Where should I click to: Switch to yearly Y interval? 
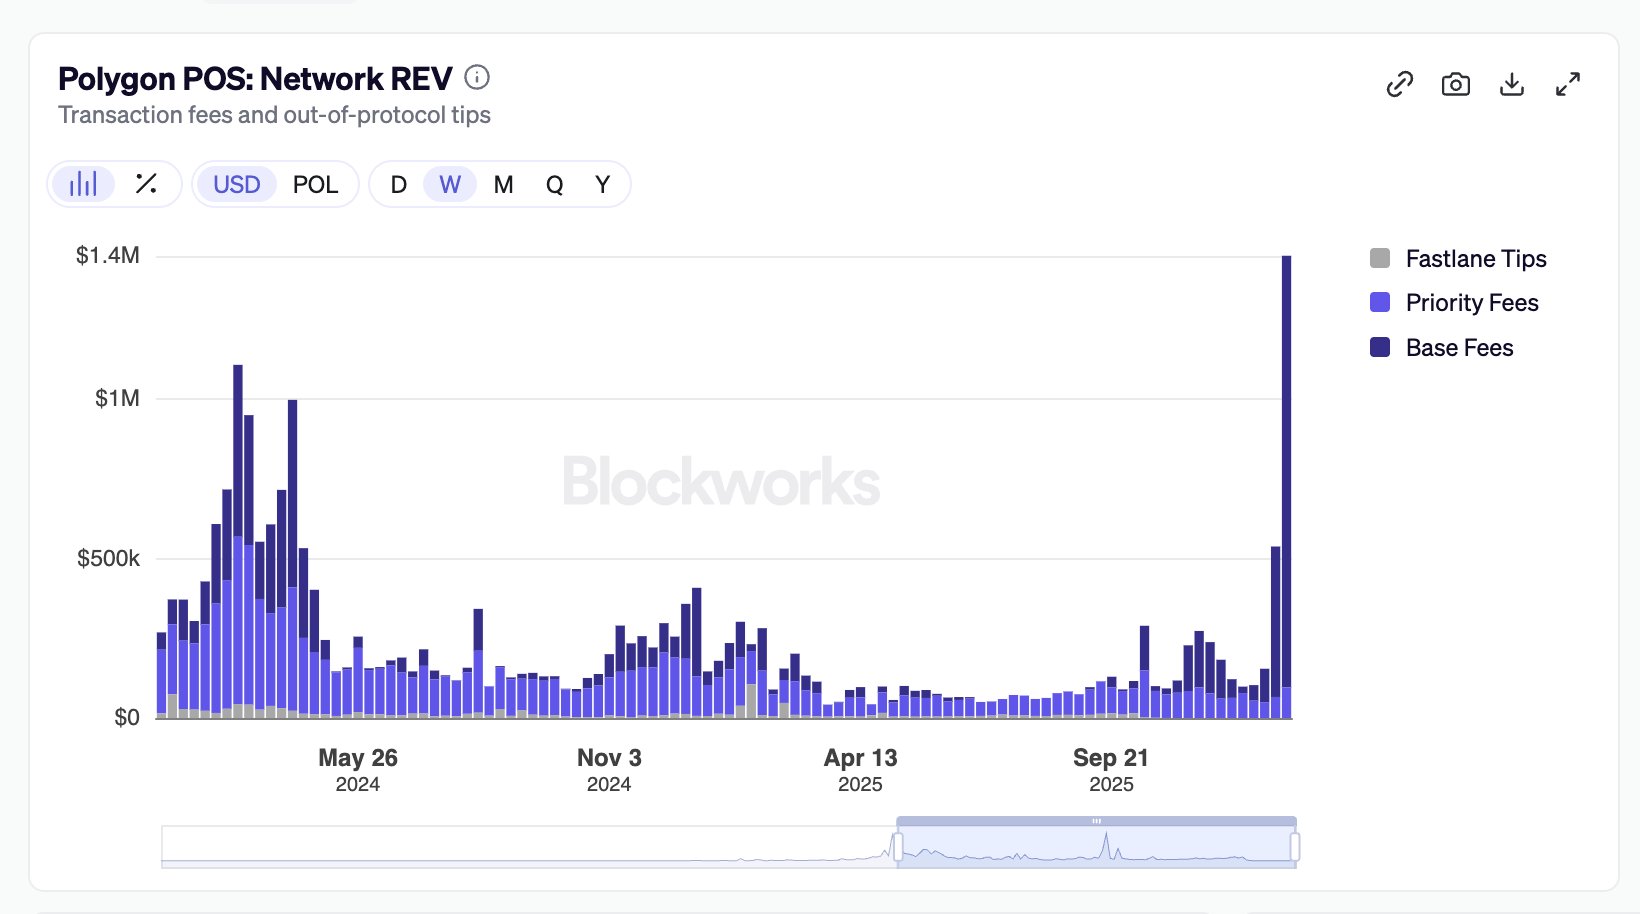[602, 185]
